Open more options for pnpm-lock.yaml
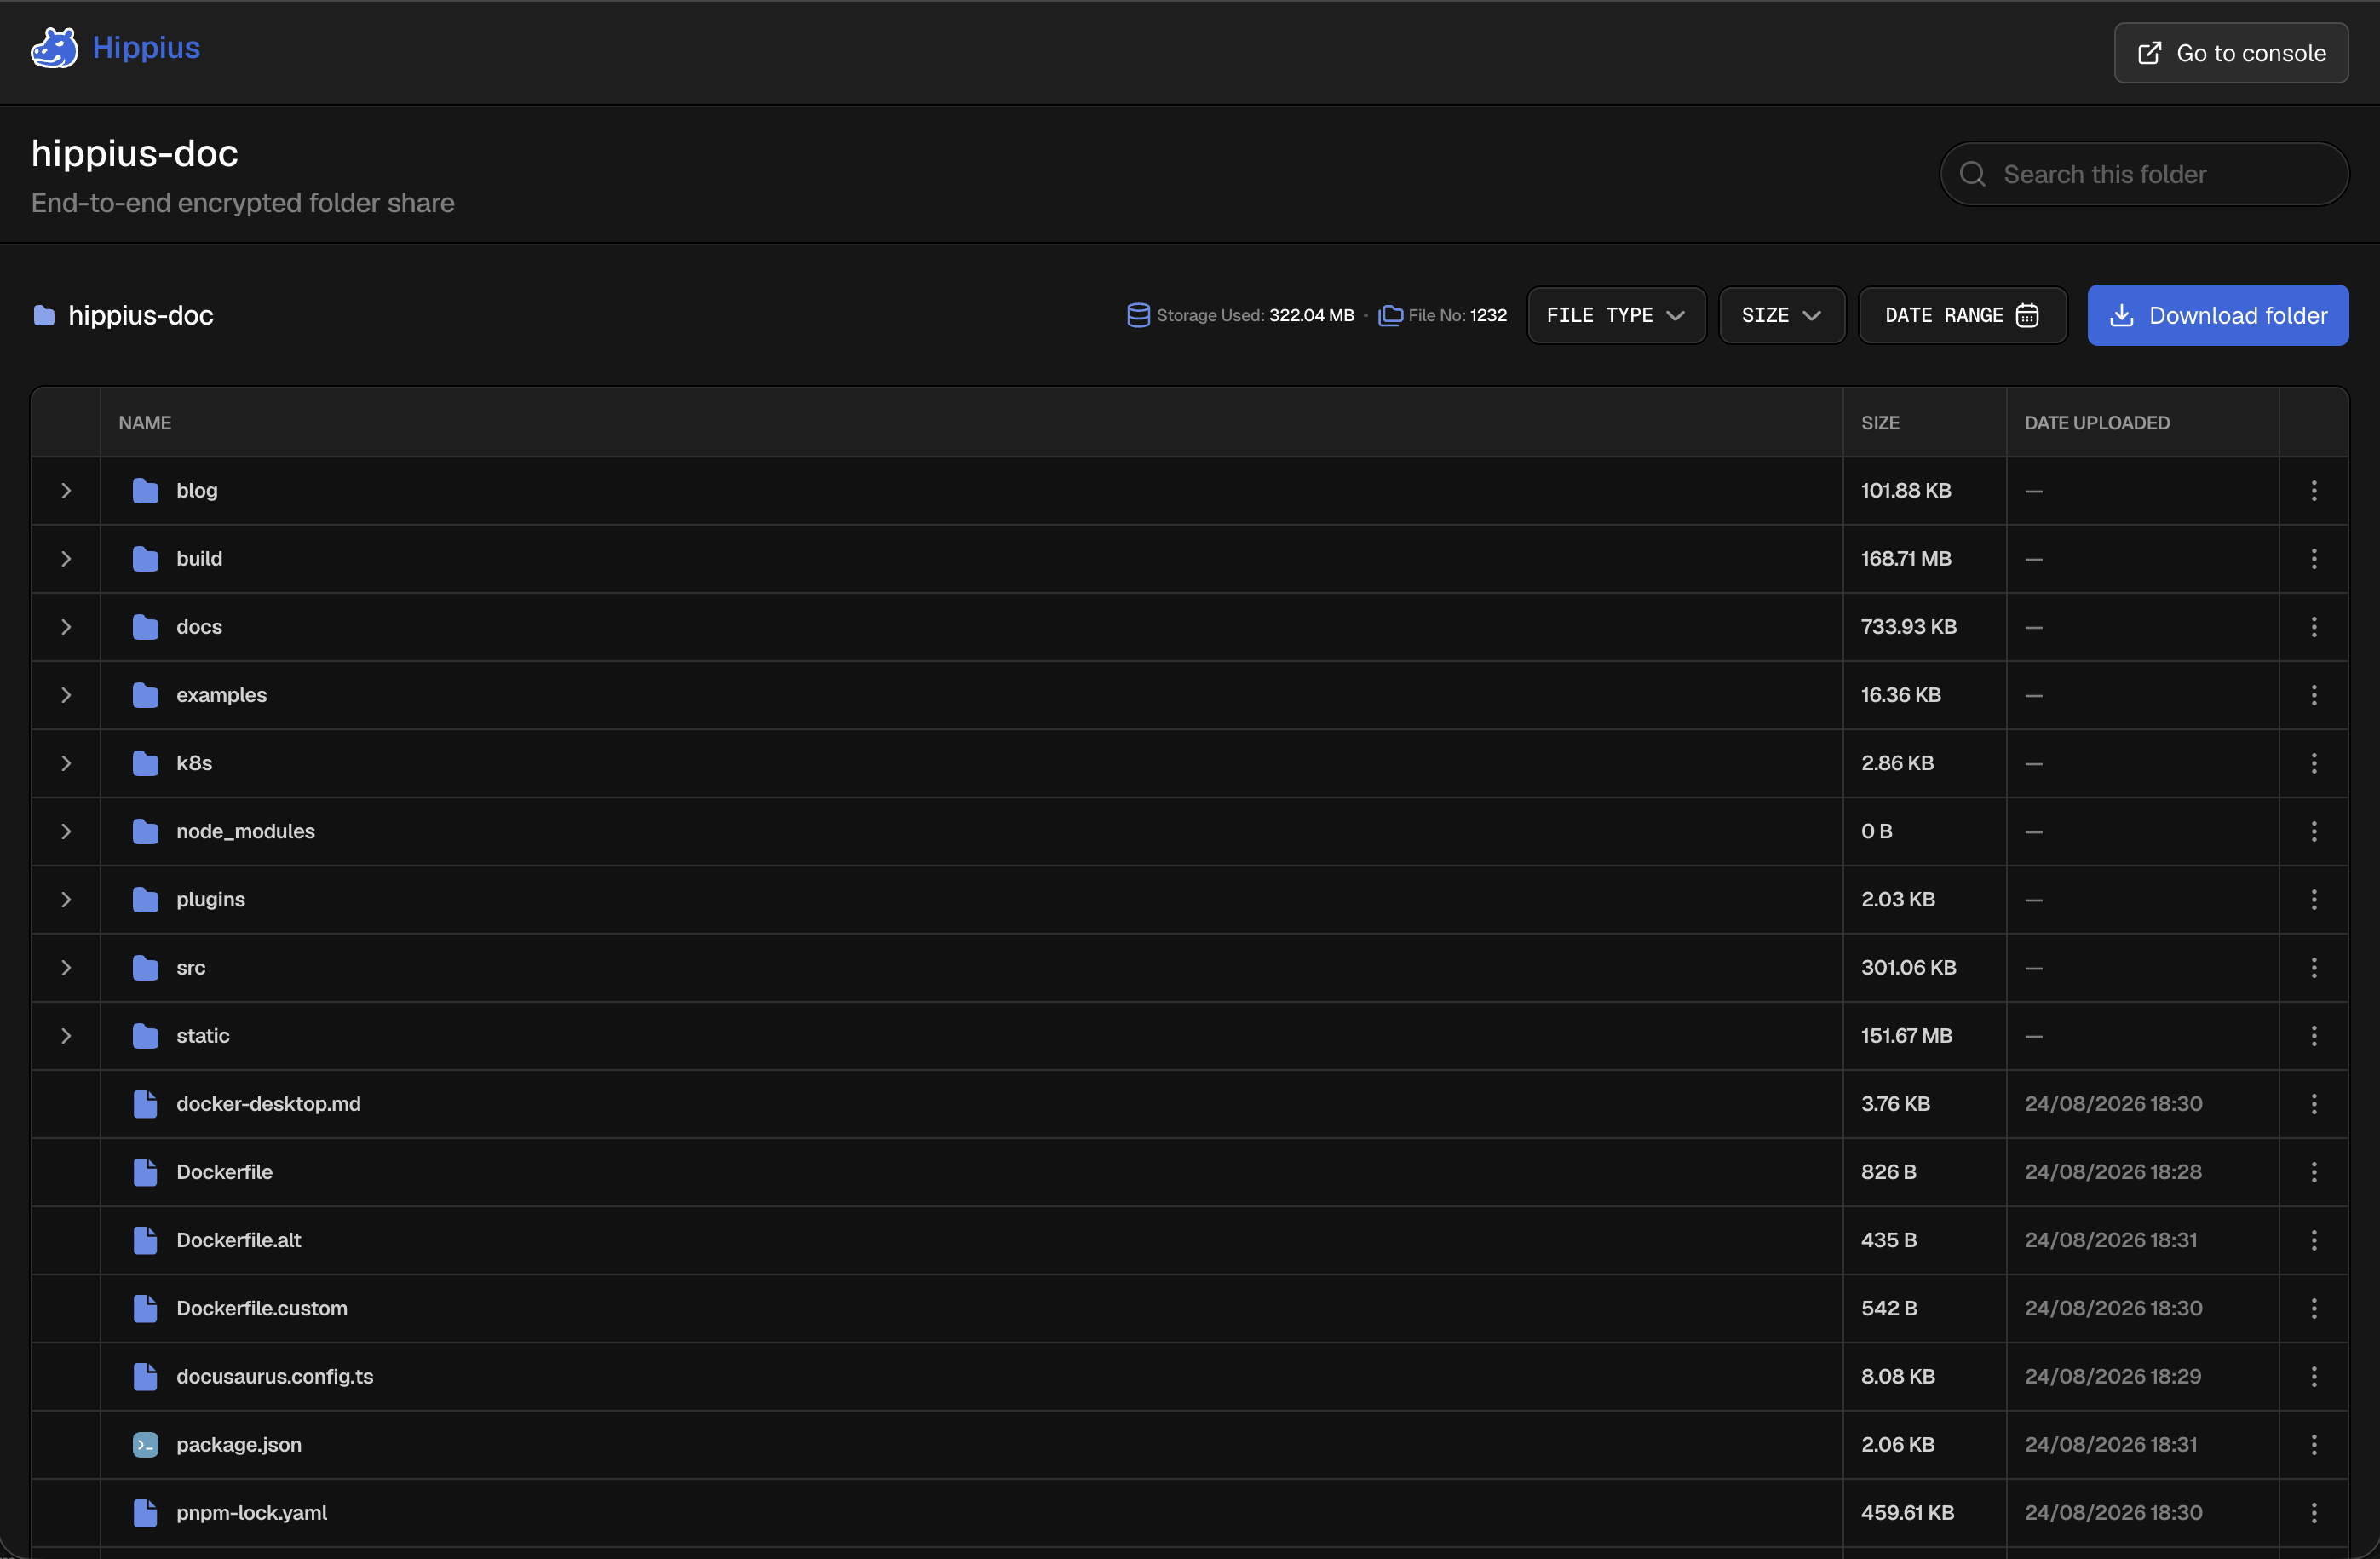Image resolution: width=2380 pixels, height=1559 pixels. click(x=2314, y=1512)
